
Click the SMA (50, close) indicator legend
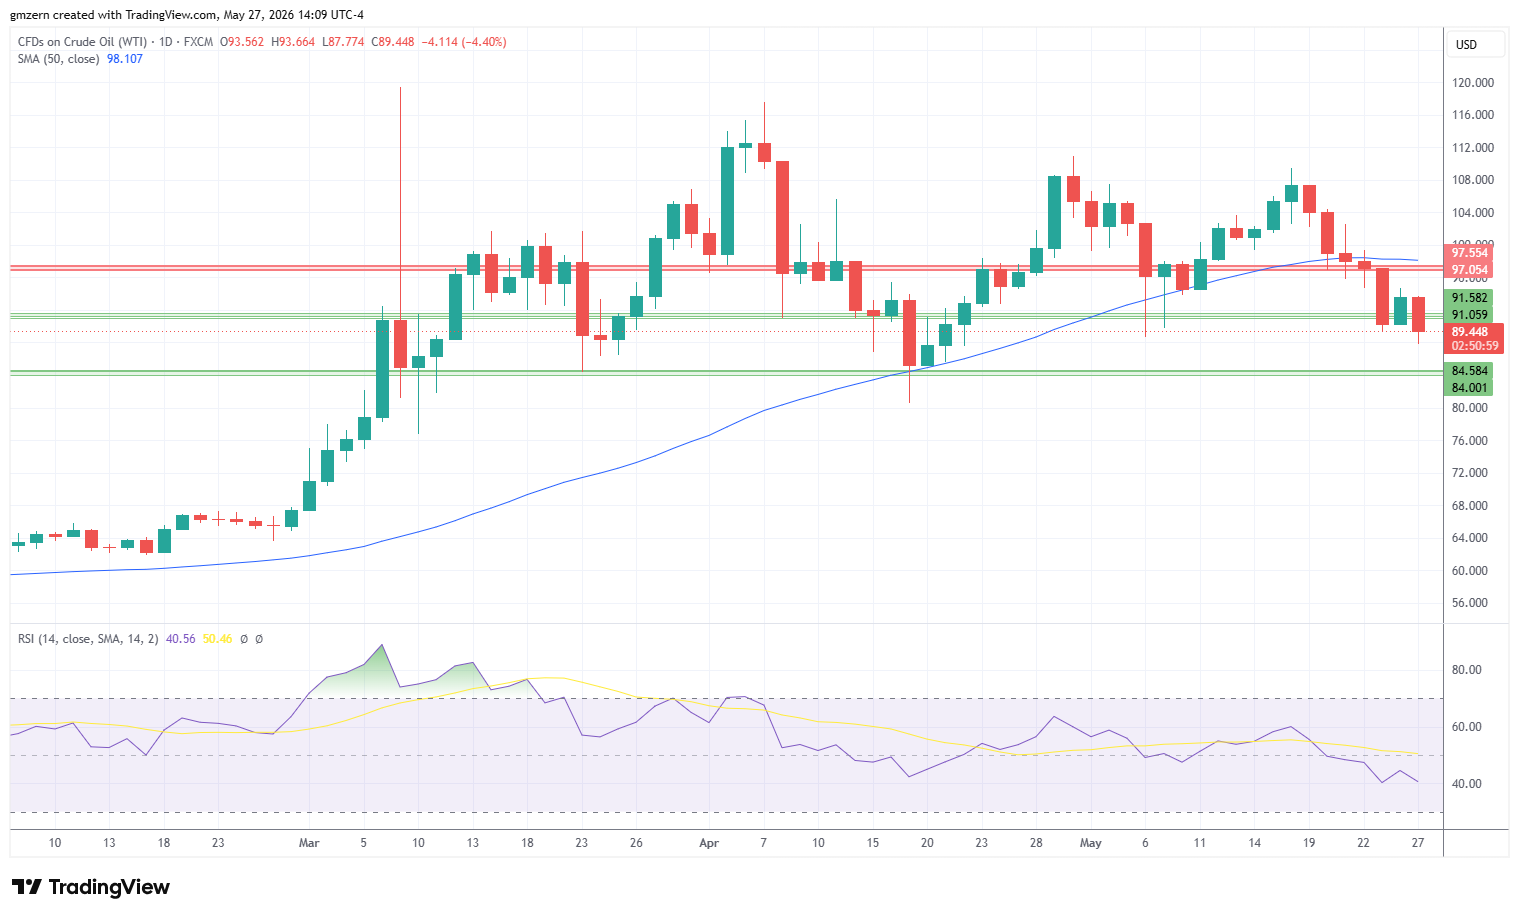(x=58, y=59)
